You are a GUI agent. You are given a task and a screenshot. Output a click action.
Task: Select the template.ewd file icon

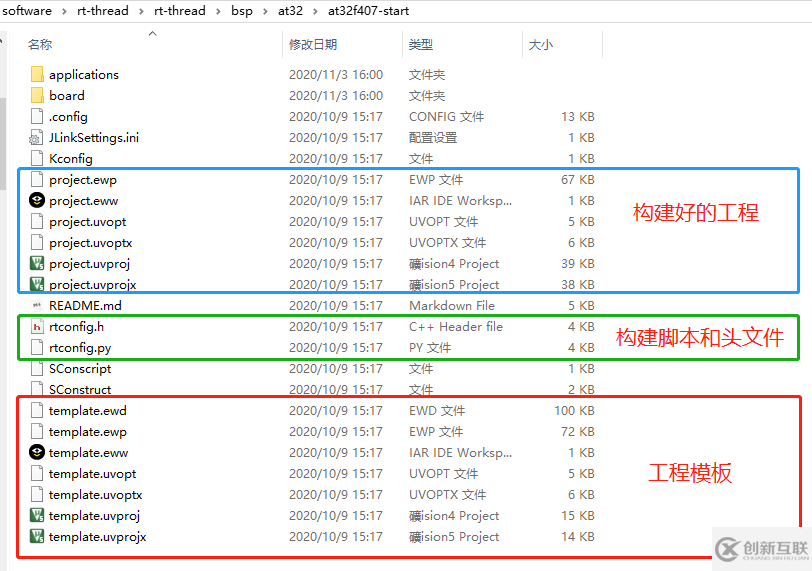click(x=37, y=411)
